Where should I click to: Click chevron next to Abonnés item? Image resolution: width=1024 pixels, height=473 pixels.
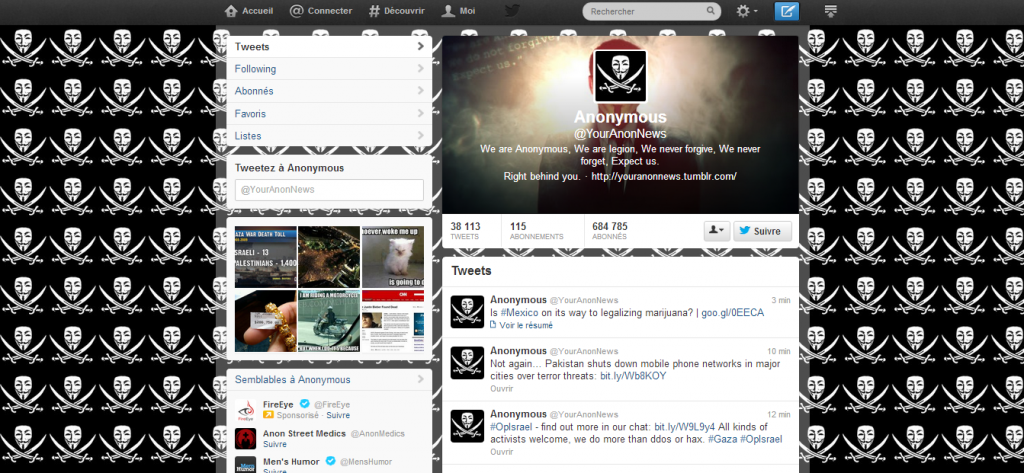click(x=421, y=91)
